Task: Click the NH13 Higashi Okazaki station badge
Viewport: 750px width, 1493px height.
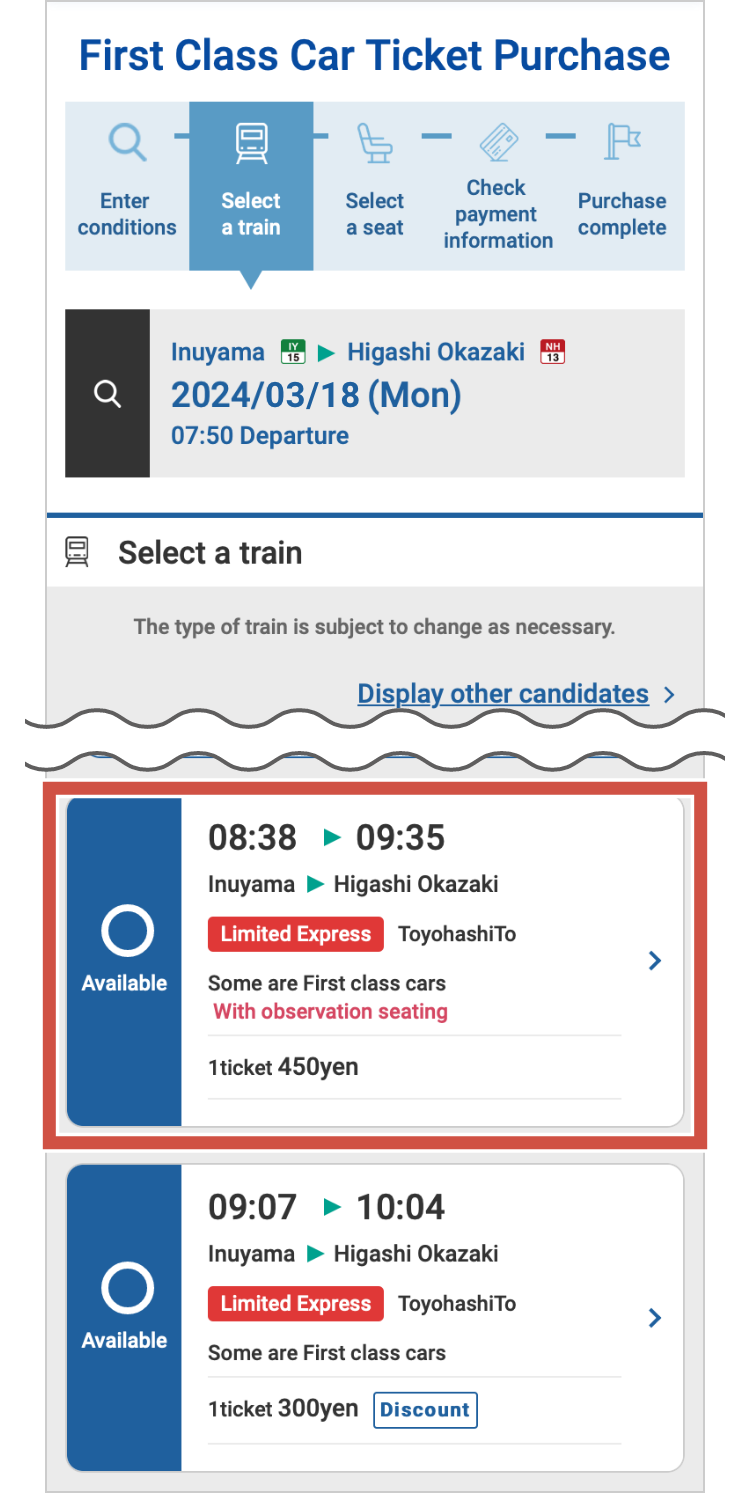Action: [x=552, y=352]
